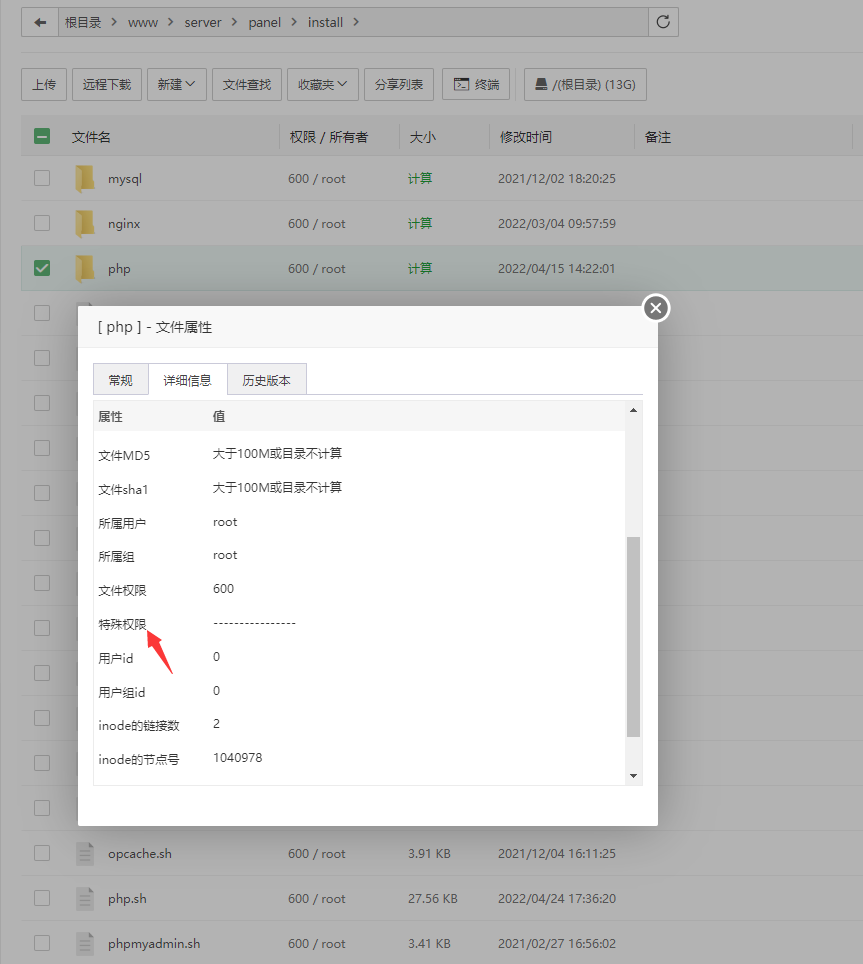This screenshot has height=964, width=863.
Task: Click the 文件MD5 property label
Action: 124,456
